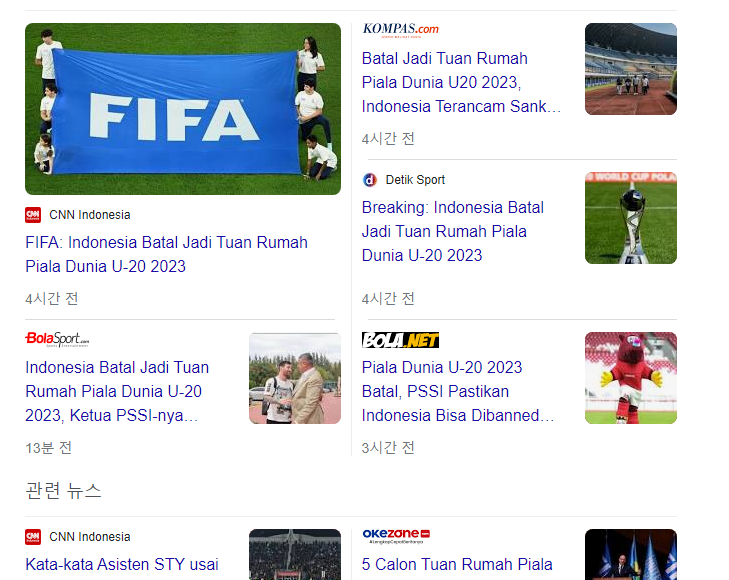Image resolution: width=729 pixels, height=580 pixels.
Task: Open '5 Calon Tuan Rumah Piala' article
Action: coord(457,564)
